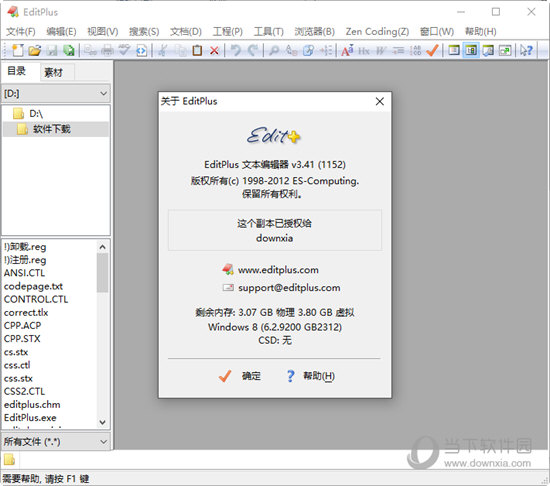
Task: Click the context help pointer icon
Action: pyautogui.click(x=526, y=50)
